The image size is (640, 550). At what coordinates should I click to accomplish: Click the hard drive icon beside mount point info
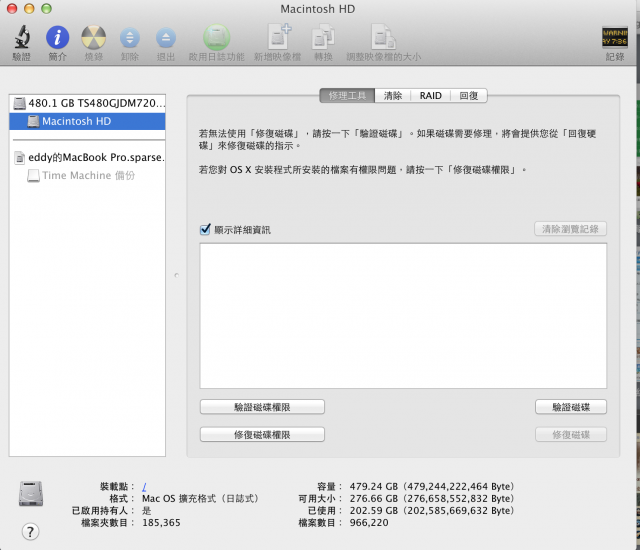[x=31, y=494]
